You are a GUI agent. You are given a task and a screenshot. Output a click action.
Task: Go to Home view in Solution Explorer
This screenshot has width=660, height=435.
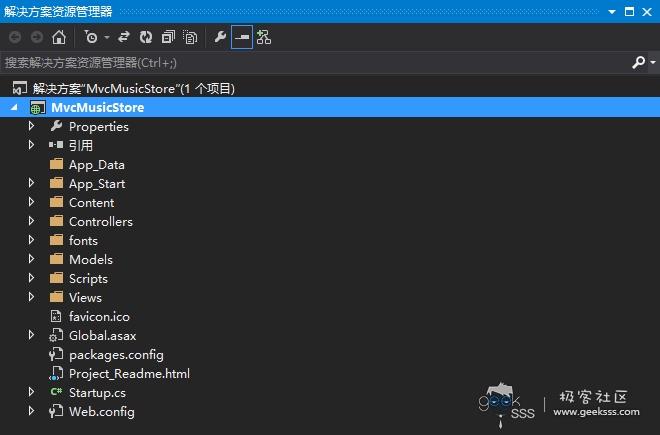coord(59,37)
